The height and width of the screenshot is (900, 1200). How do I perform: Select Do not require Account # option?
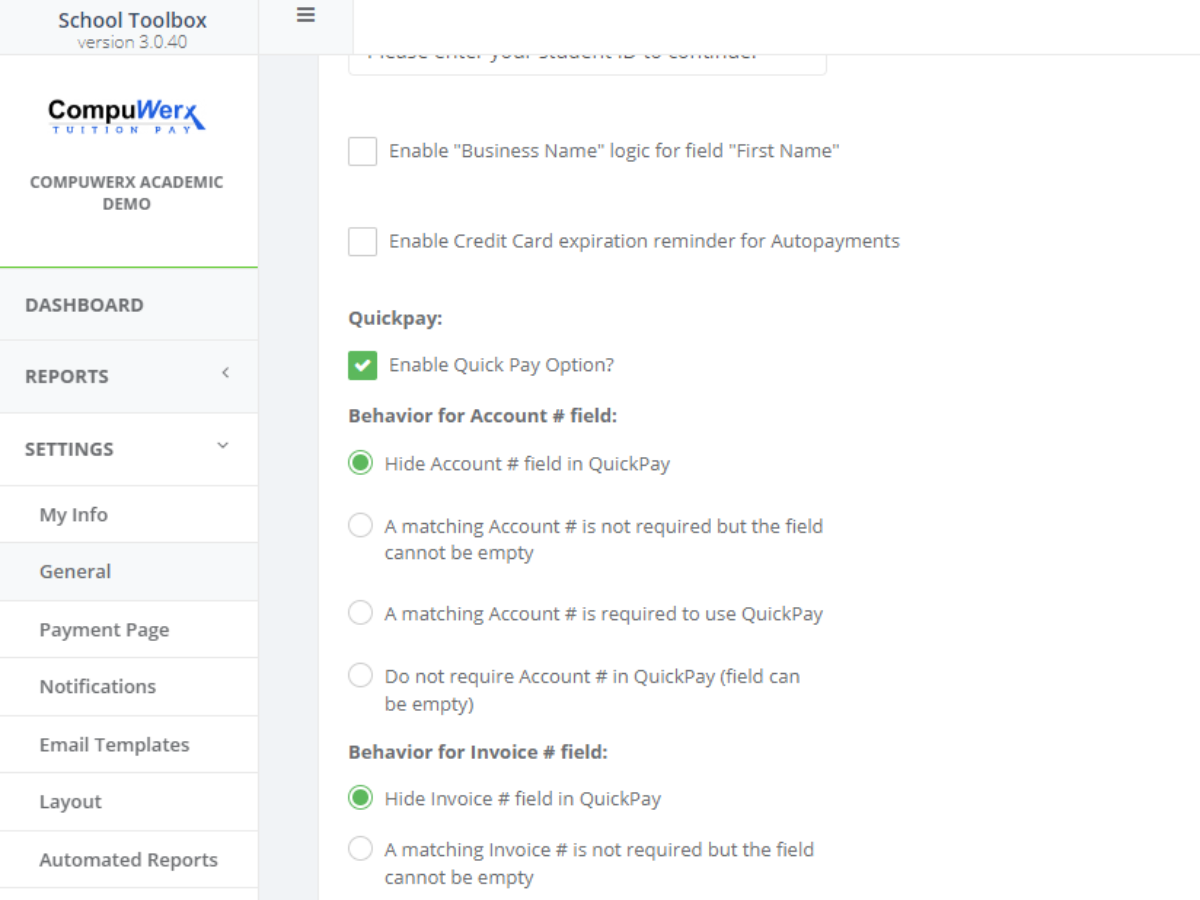click(360, 676)
